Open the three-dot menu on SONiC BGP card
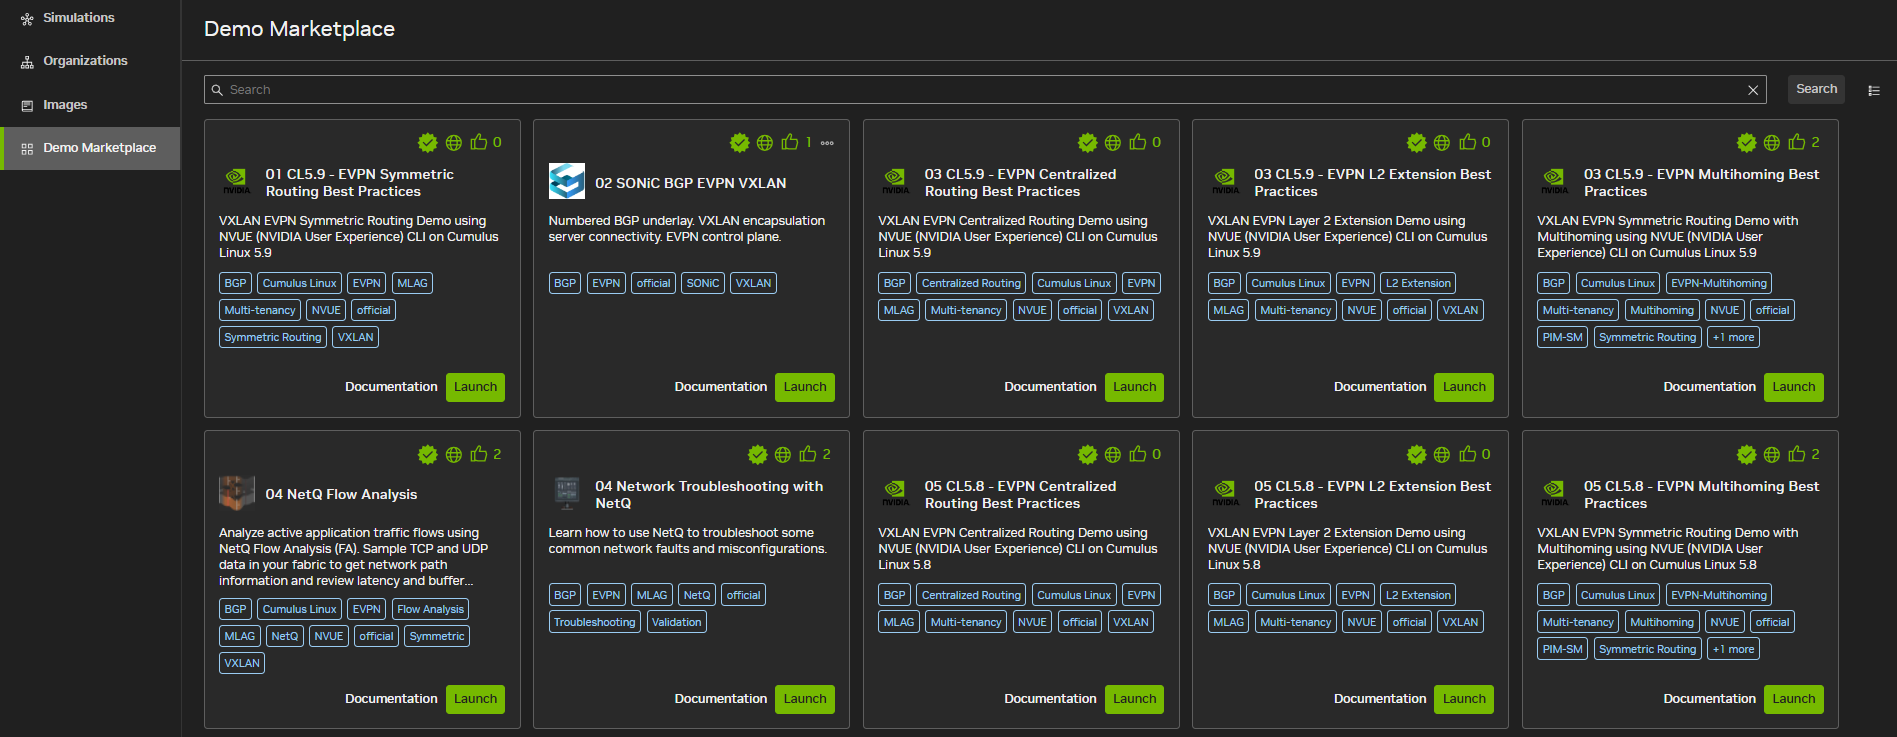Screen dimensions: 1897x737 click(x=827, y=143)
